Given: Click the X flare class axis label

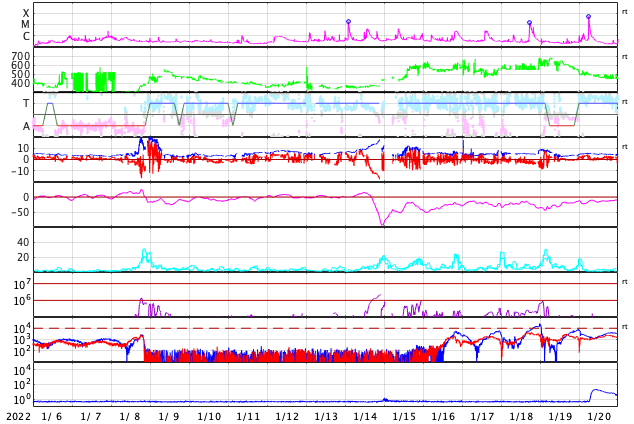Looking at the screenshot, I should 26,13.
